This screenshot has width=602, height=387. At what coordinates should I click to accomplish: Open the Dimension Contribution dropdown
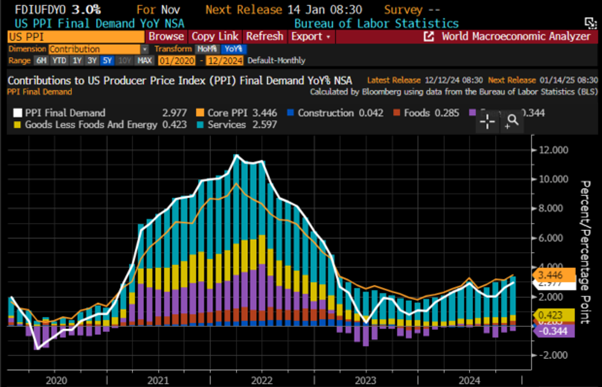pyautogui.click(x=144, y=49)
